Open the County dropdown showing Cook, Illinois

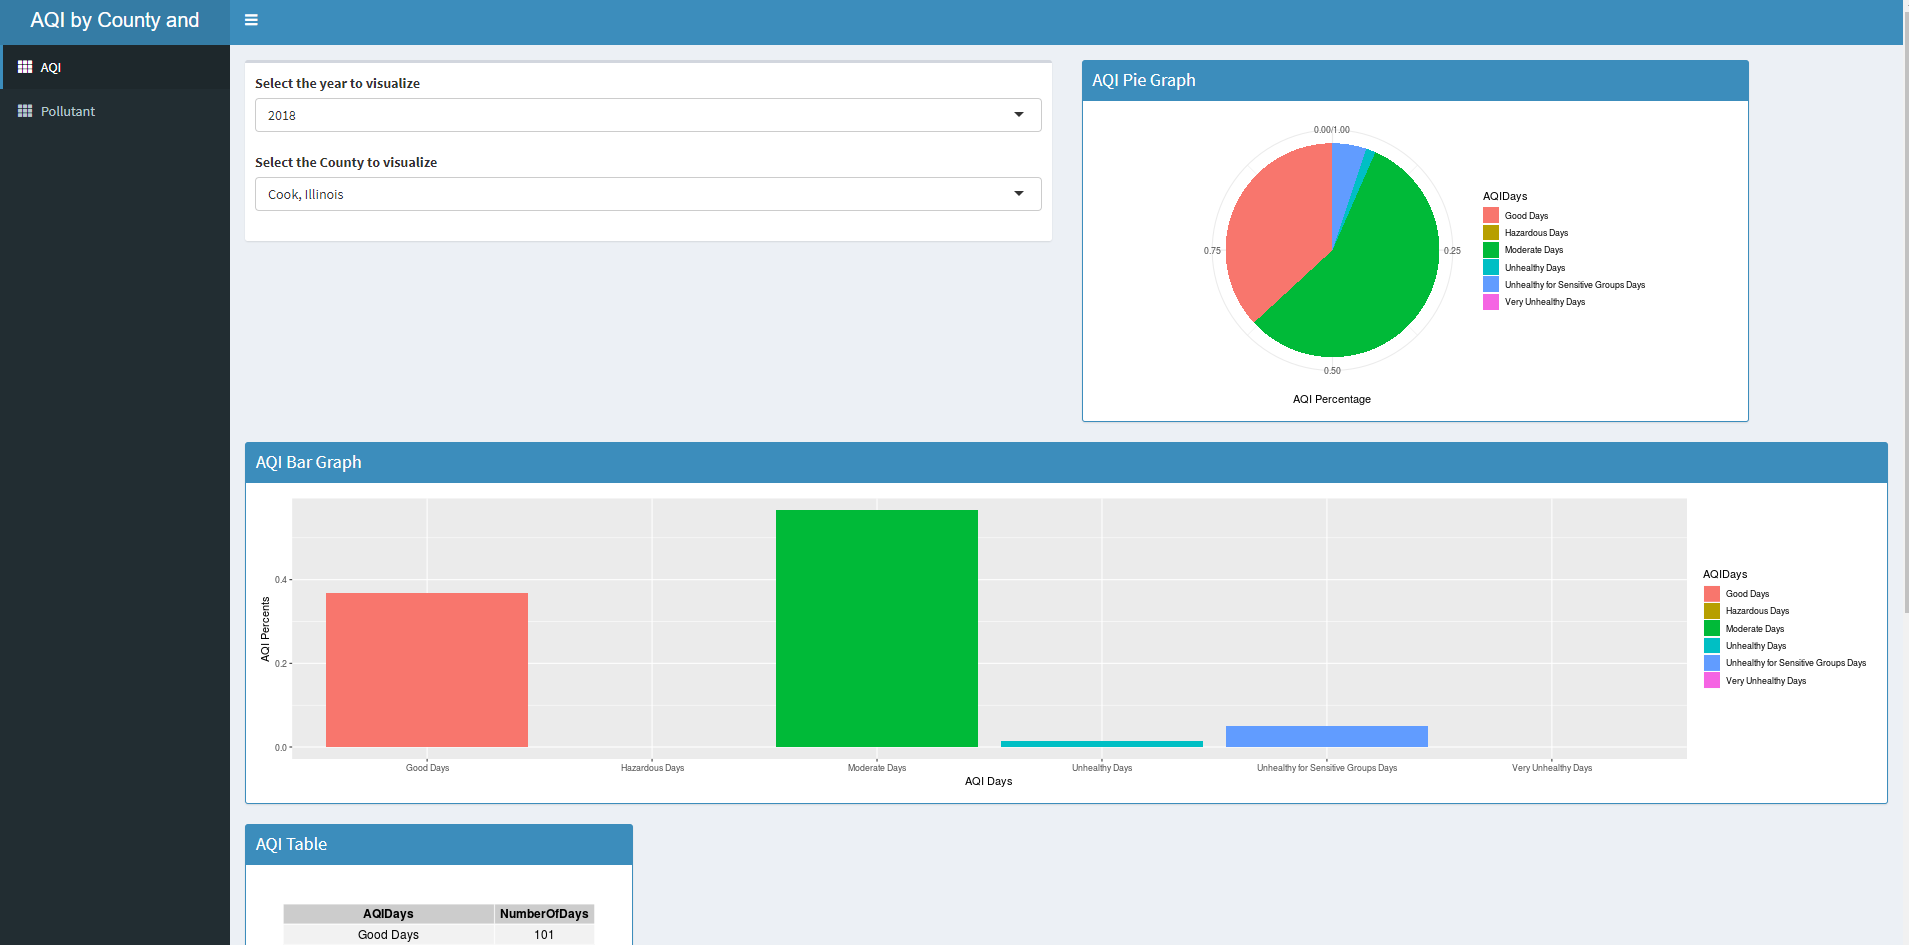648,194
